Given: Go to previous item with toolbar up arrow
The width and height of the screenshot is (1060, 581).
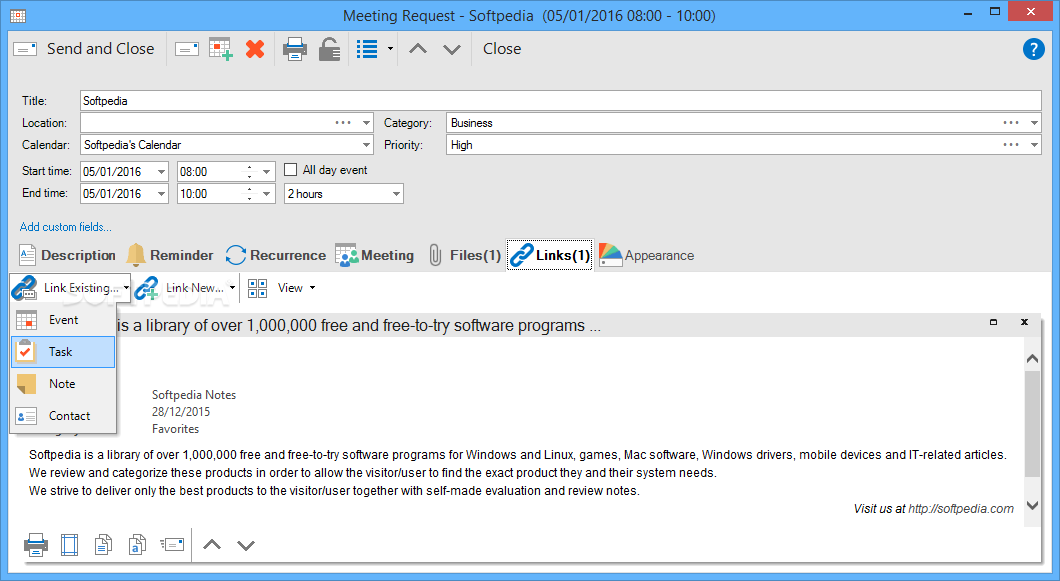Looking at the screenshot, I should [418, 49].
